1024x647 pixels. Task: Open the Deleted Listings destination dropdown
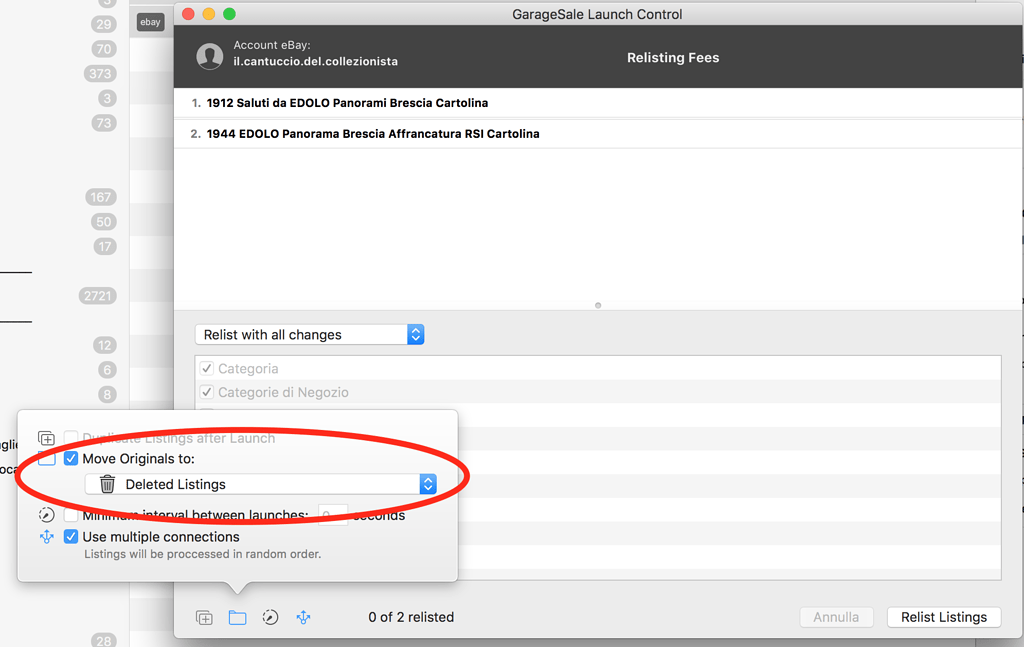(261, 484)
